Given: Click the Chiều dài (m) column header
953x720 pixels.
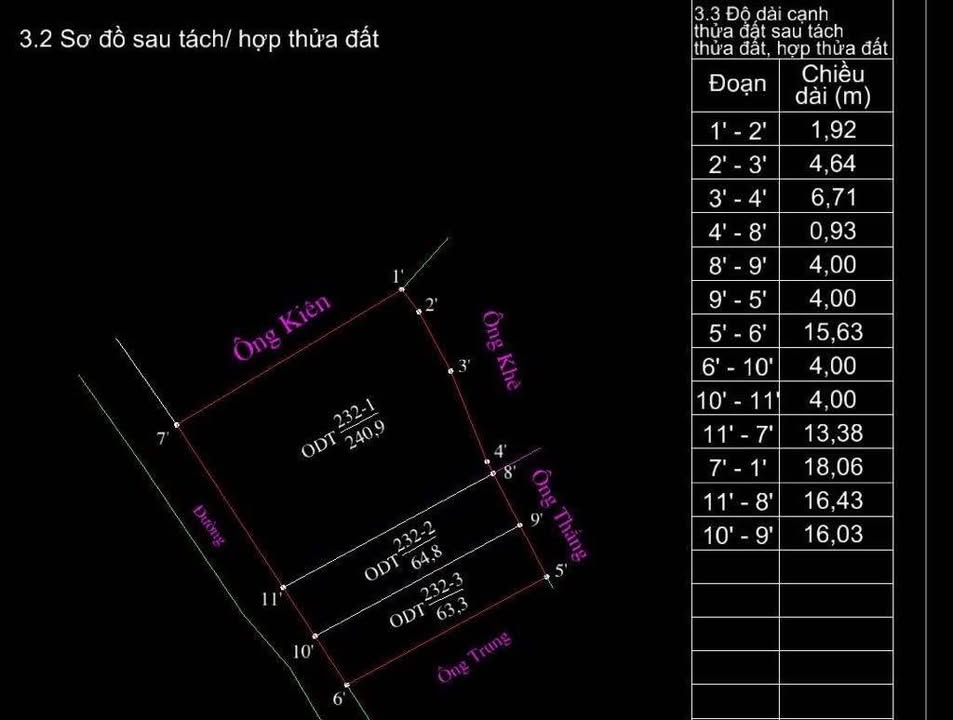Looking at the screenshot, I should pos(835,85).
